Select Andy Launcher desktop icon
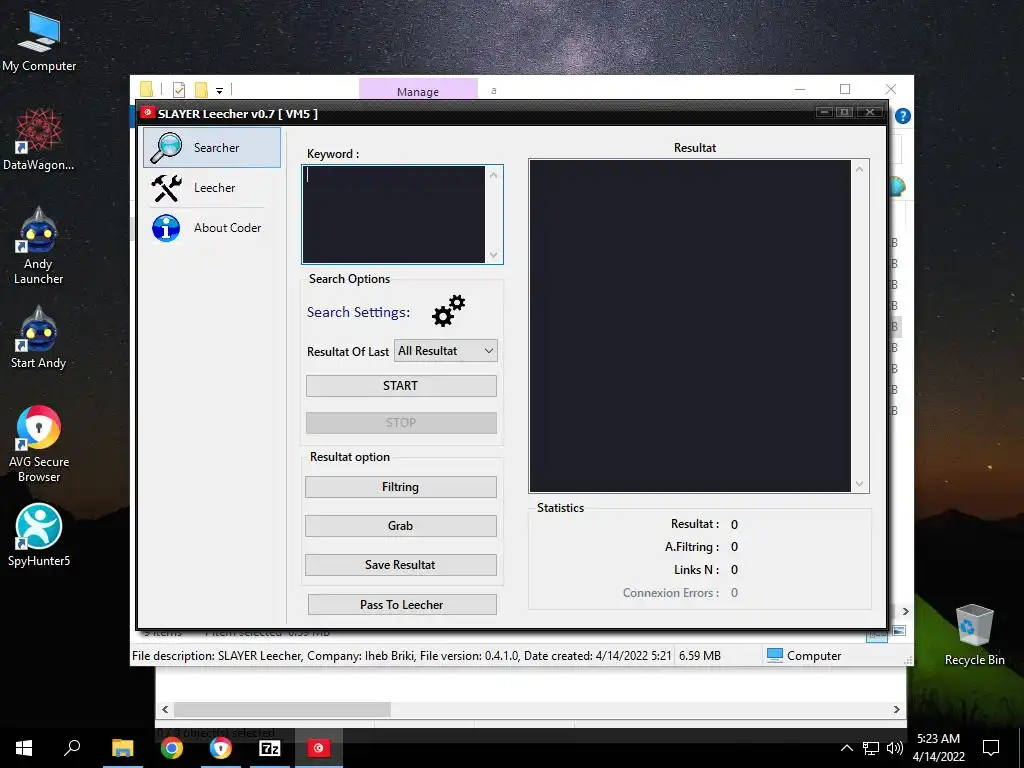Screen dimensions: 1024x768 (x=39, y=246)
